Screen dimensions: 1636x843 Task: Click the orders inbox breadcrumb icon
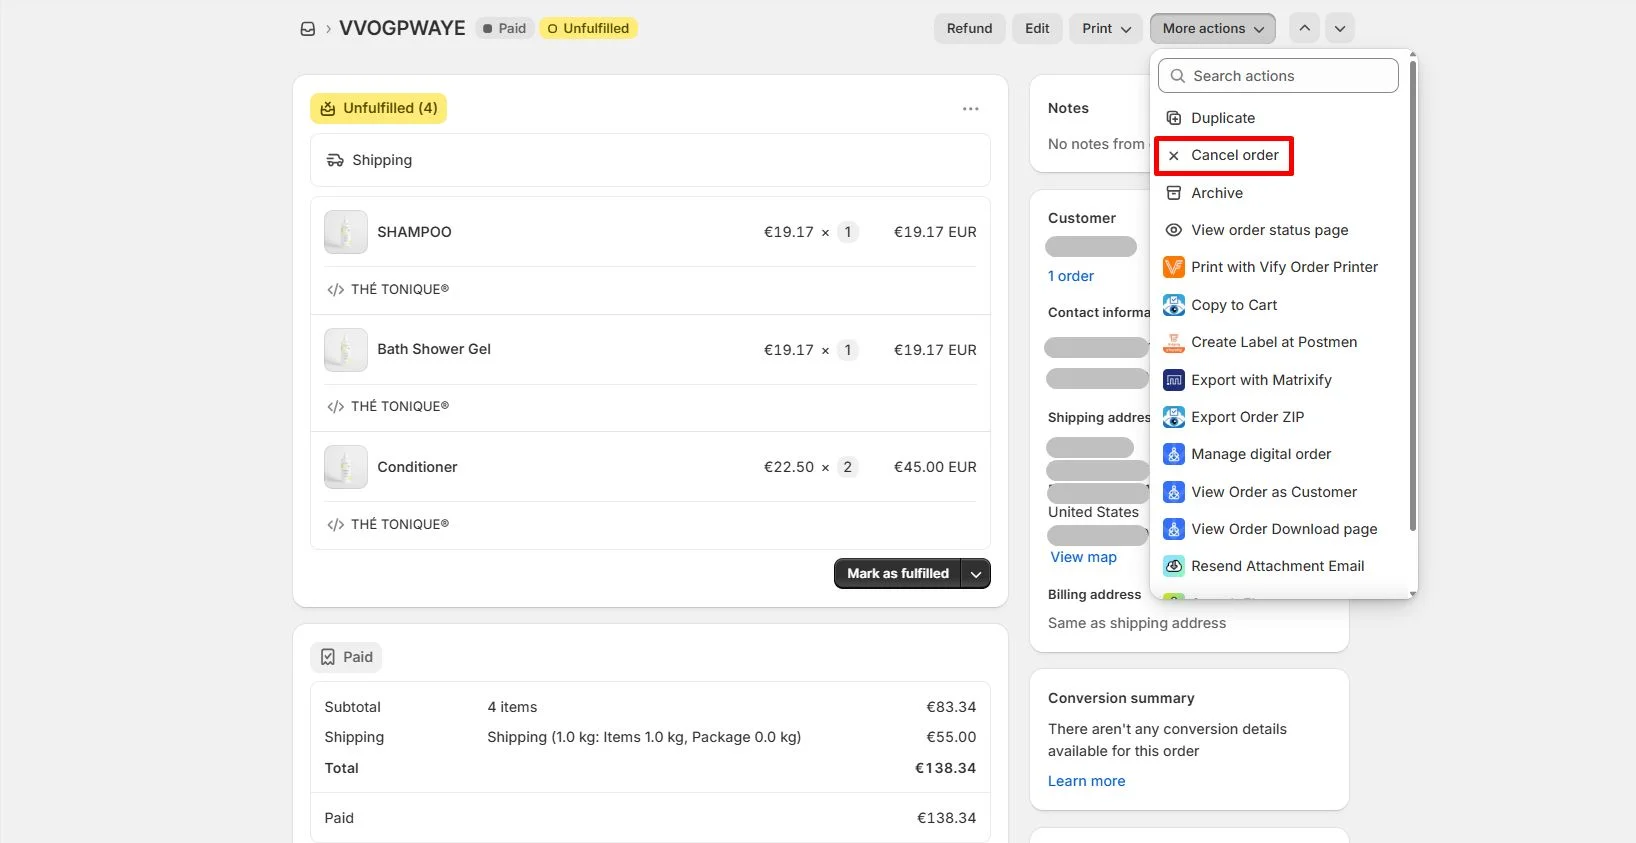[308, 29]
